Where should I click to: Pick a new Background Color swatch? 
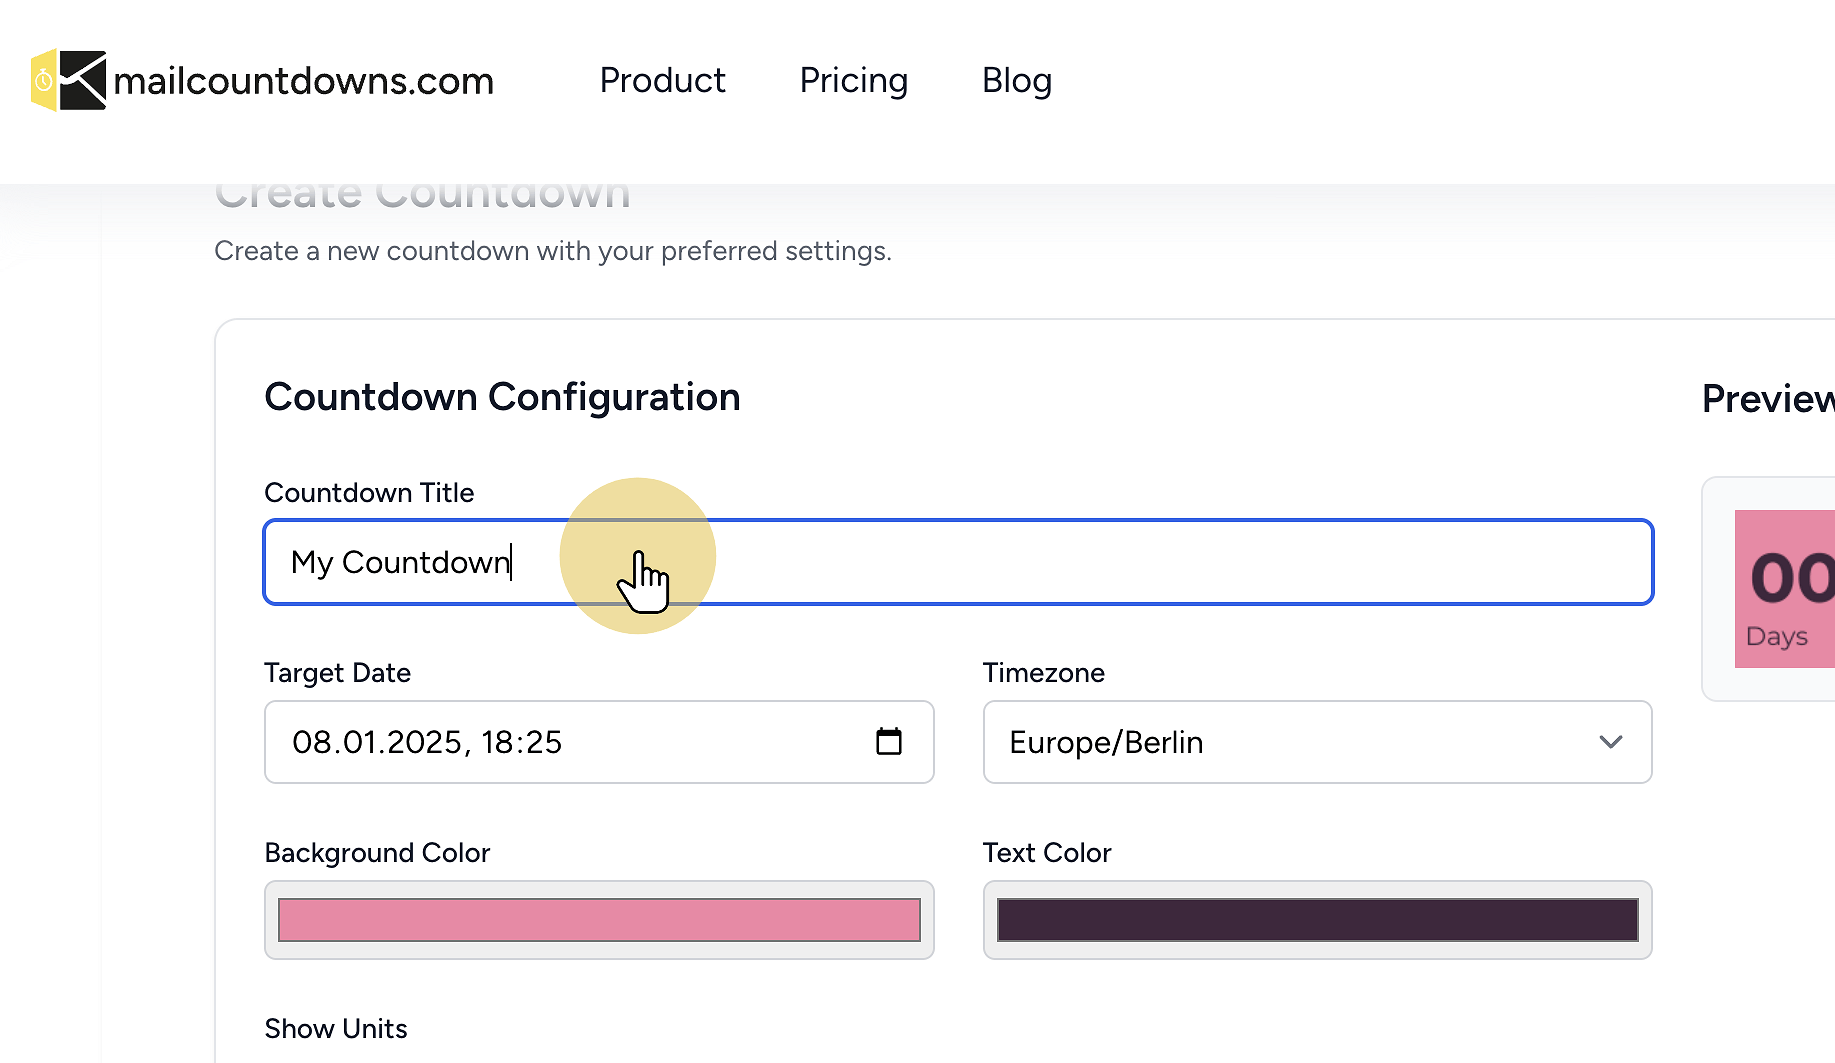click(x=598, y=920)
